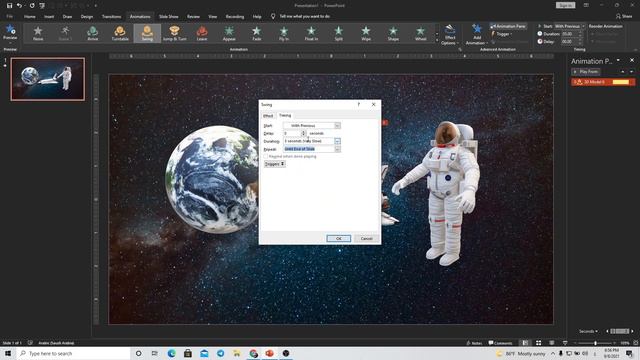Screen dimensions: 640x360
Task: Click Play From in Animation Pane
Action: 586,72
